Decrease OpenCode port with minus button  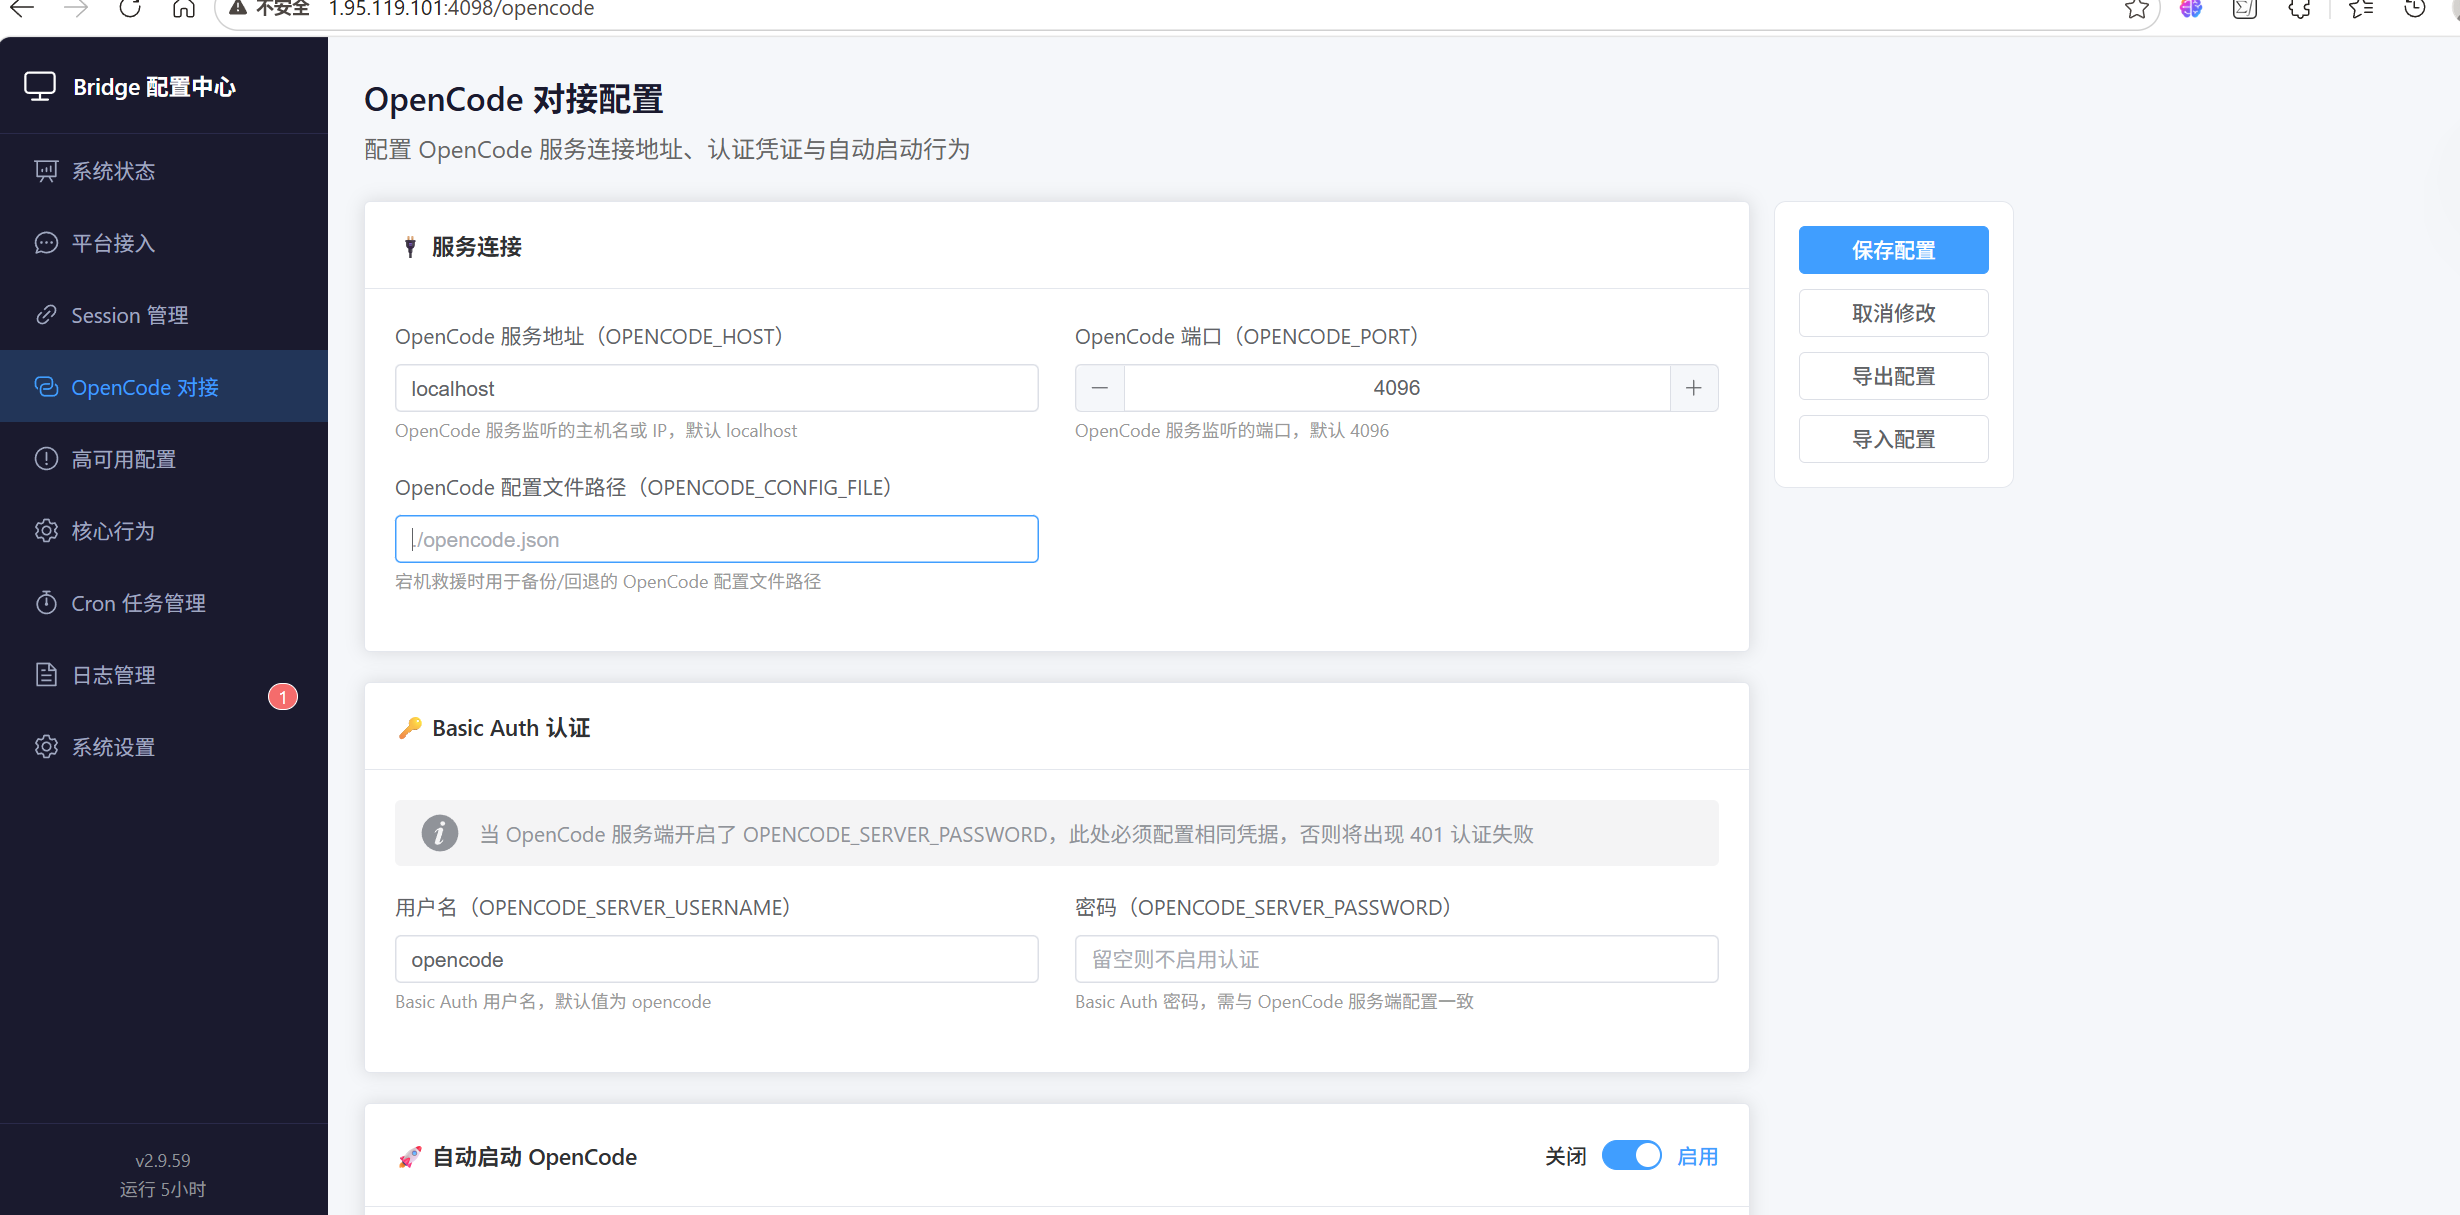coord(1100,388)
